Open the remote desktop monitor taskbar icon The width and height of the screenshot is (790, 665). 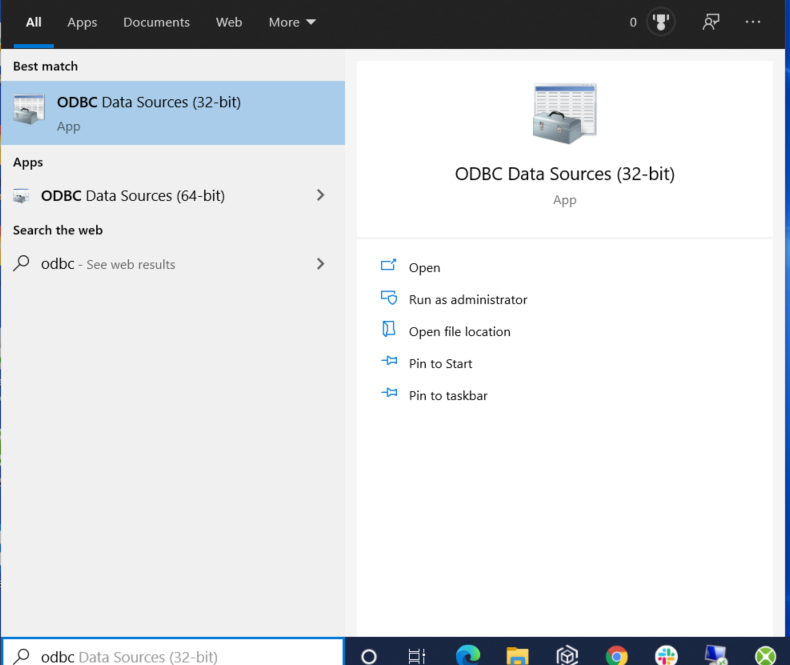click(x=716, y=656)
